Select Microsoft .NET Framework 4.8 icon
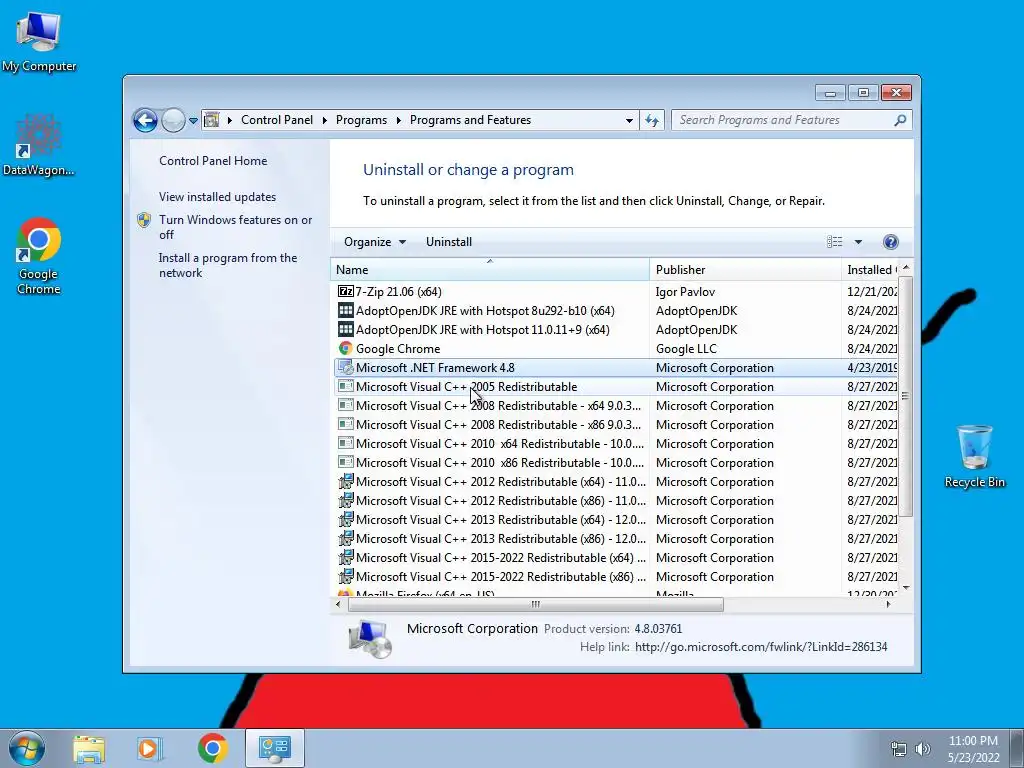1024x768 pixels. (x=345, y=368)
